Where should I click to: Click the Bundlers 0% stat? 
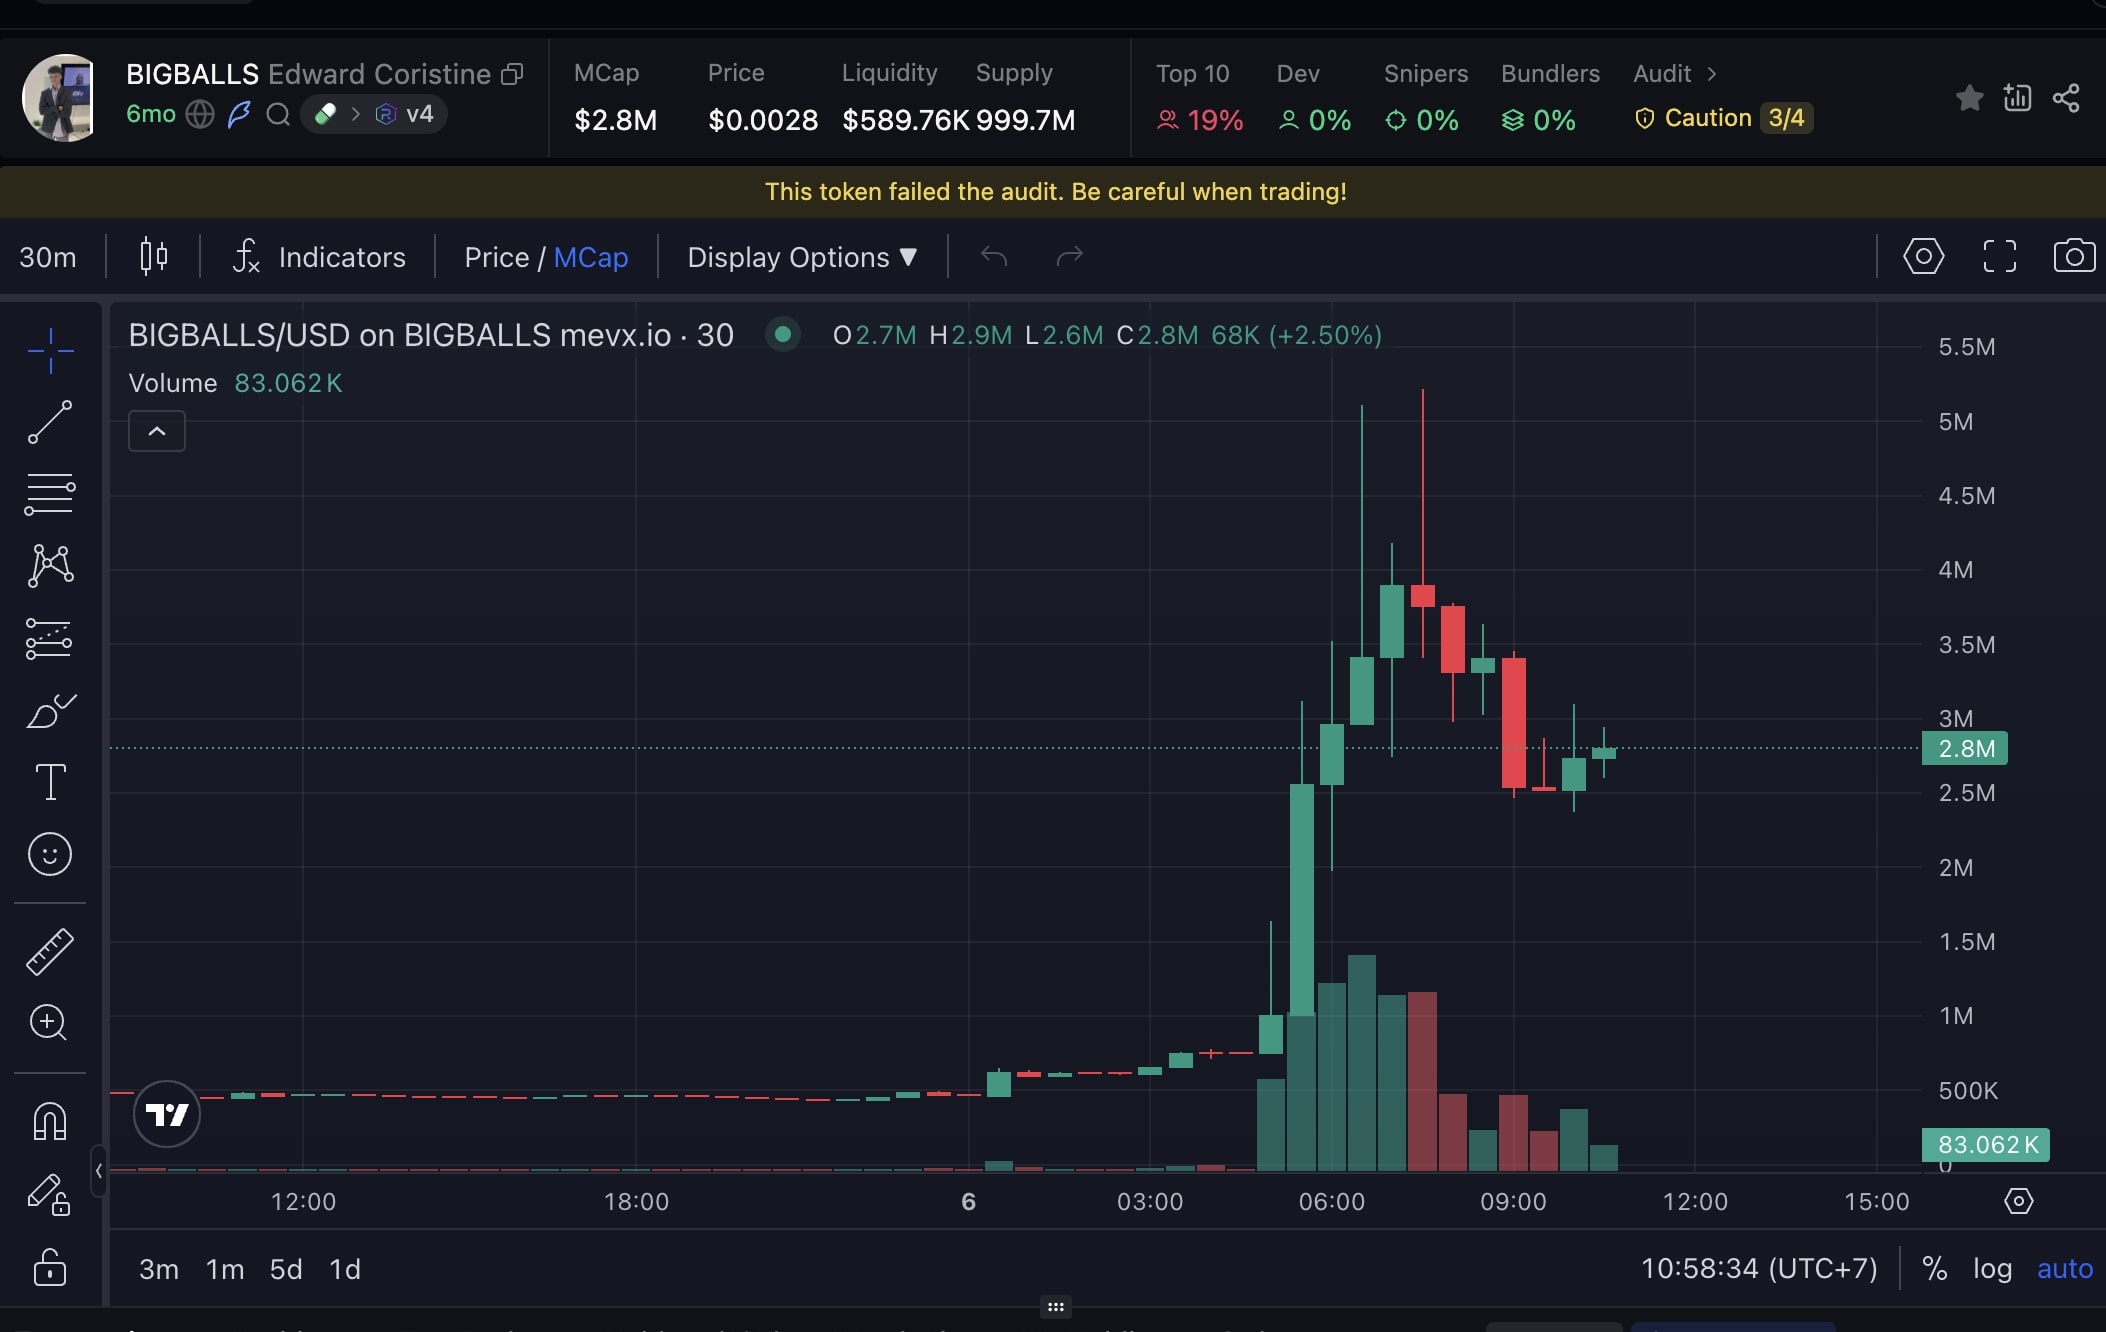[x=1549, y=98]
